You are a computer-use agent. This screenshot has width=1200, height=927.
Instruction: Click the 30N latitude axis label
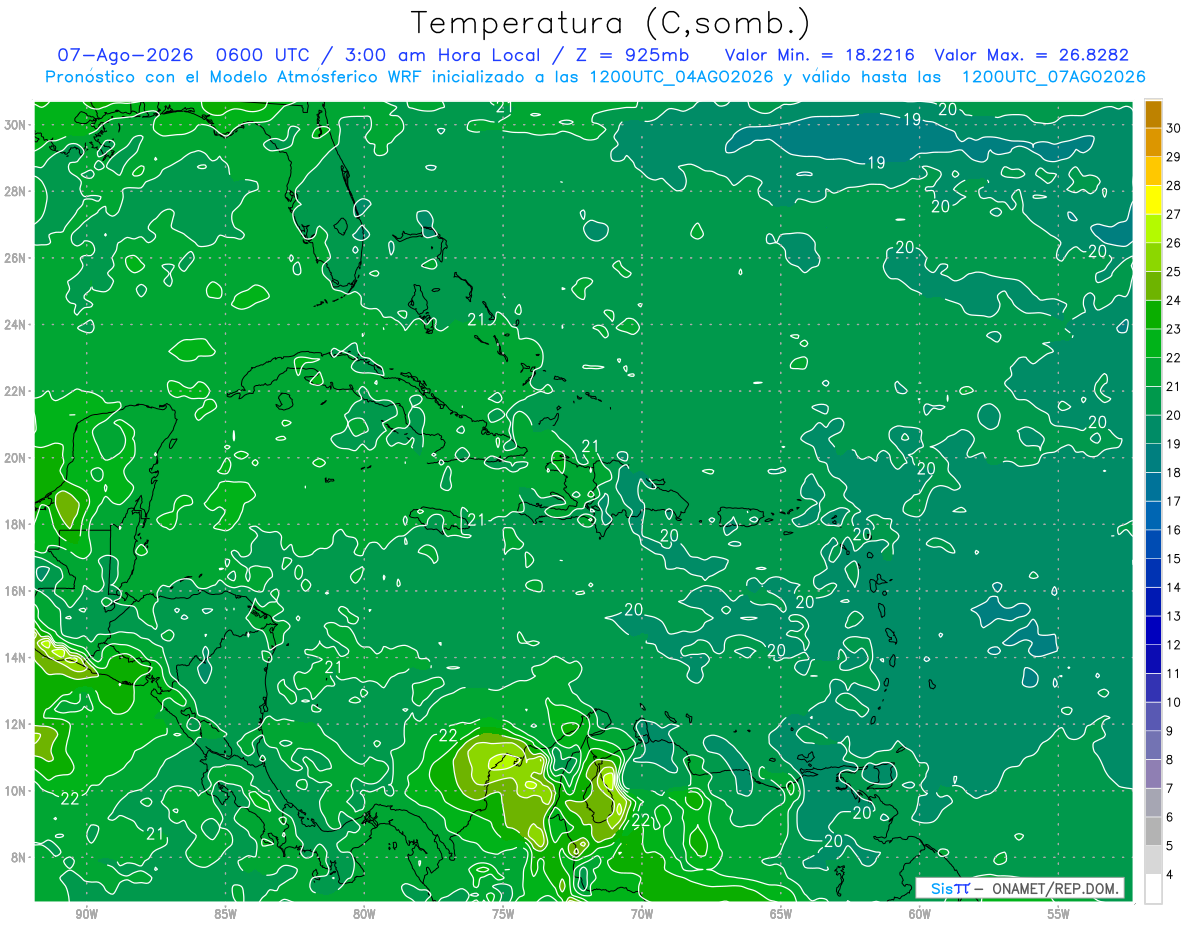tap(17, 125)
